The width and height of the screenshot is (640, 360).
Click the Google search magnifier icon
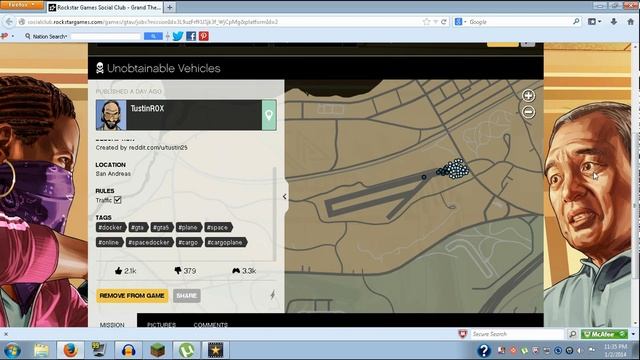576,22
